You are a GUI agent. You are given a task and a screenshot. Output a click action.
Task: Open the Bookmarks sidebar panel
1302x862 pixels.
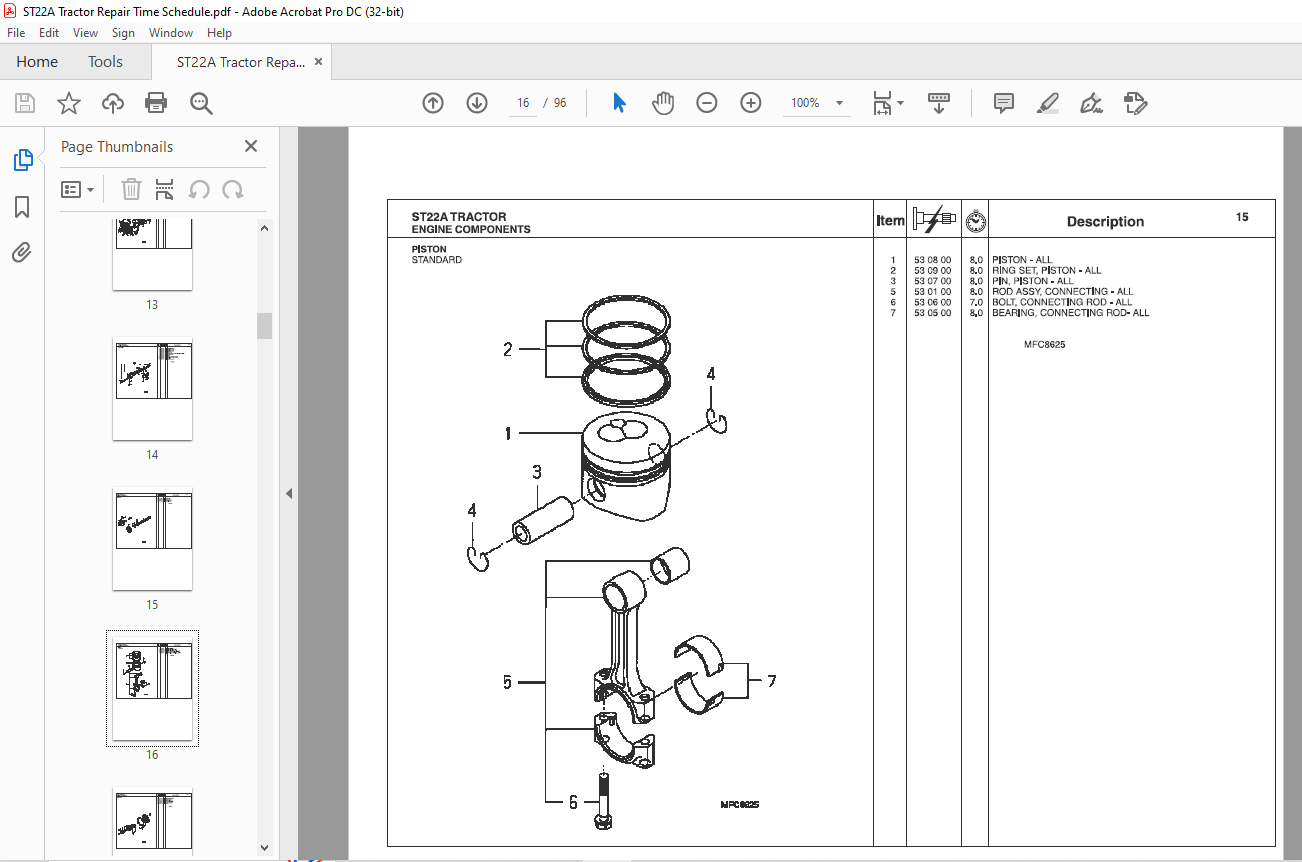point(22,207)
